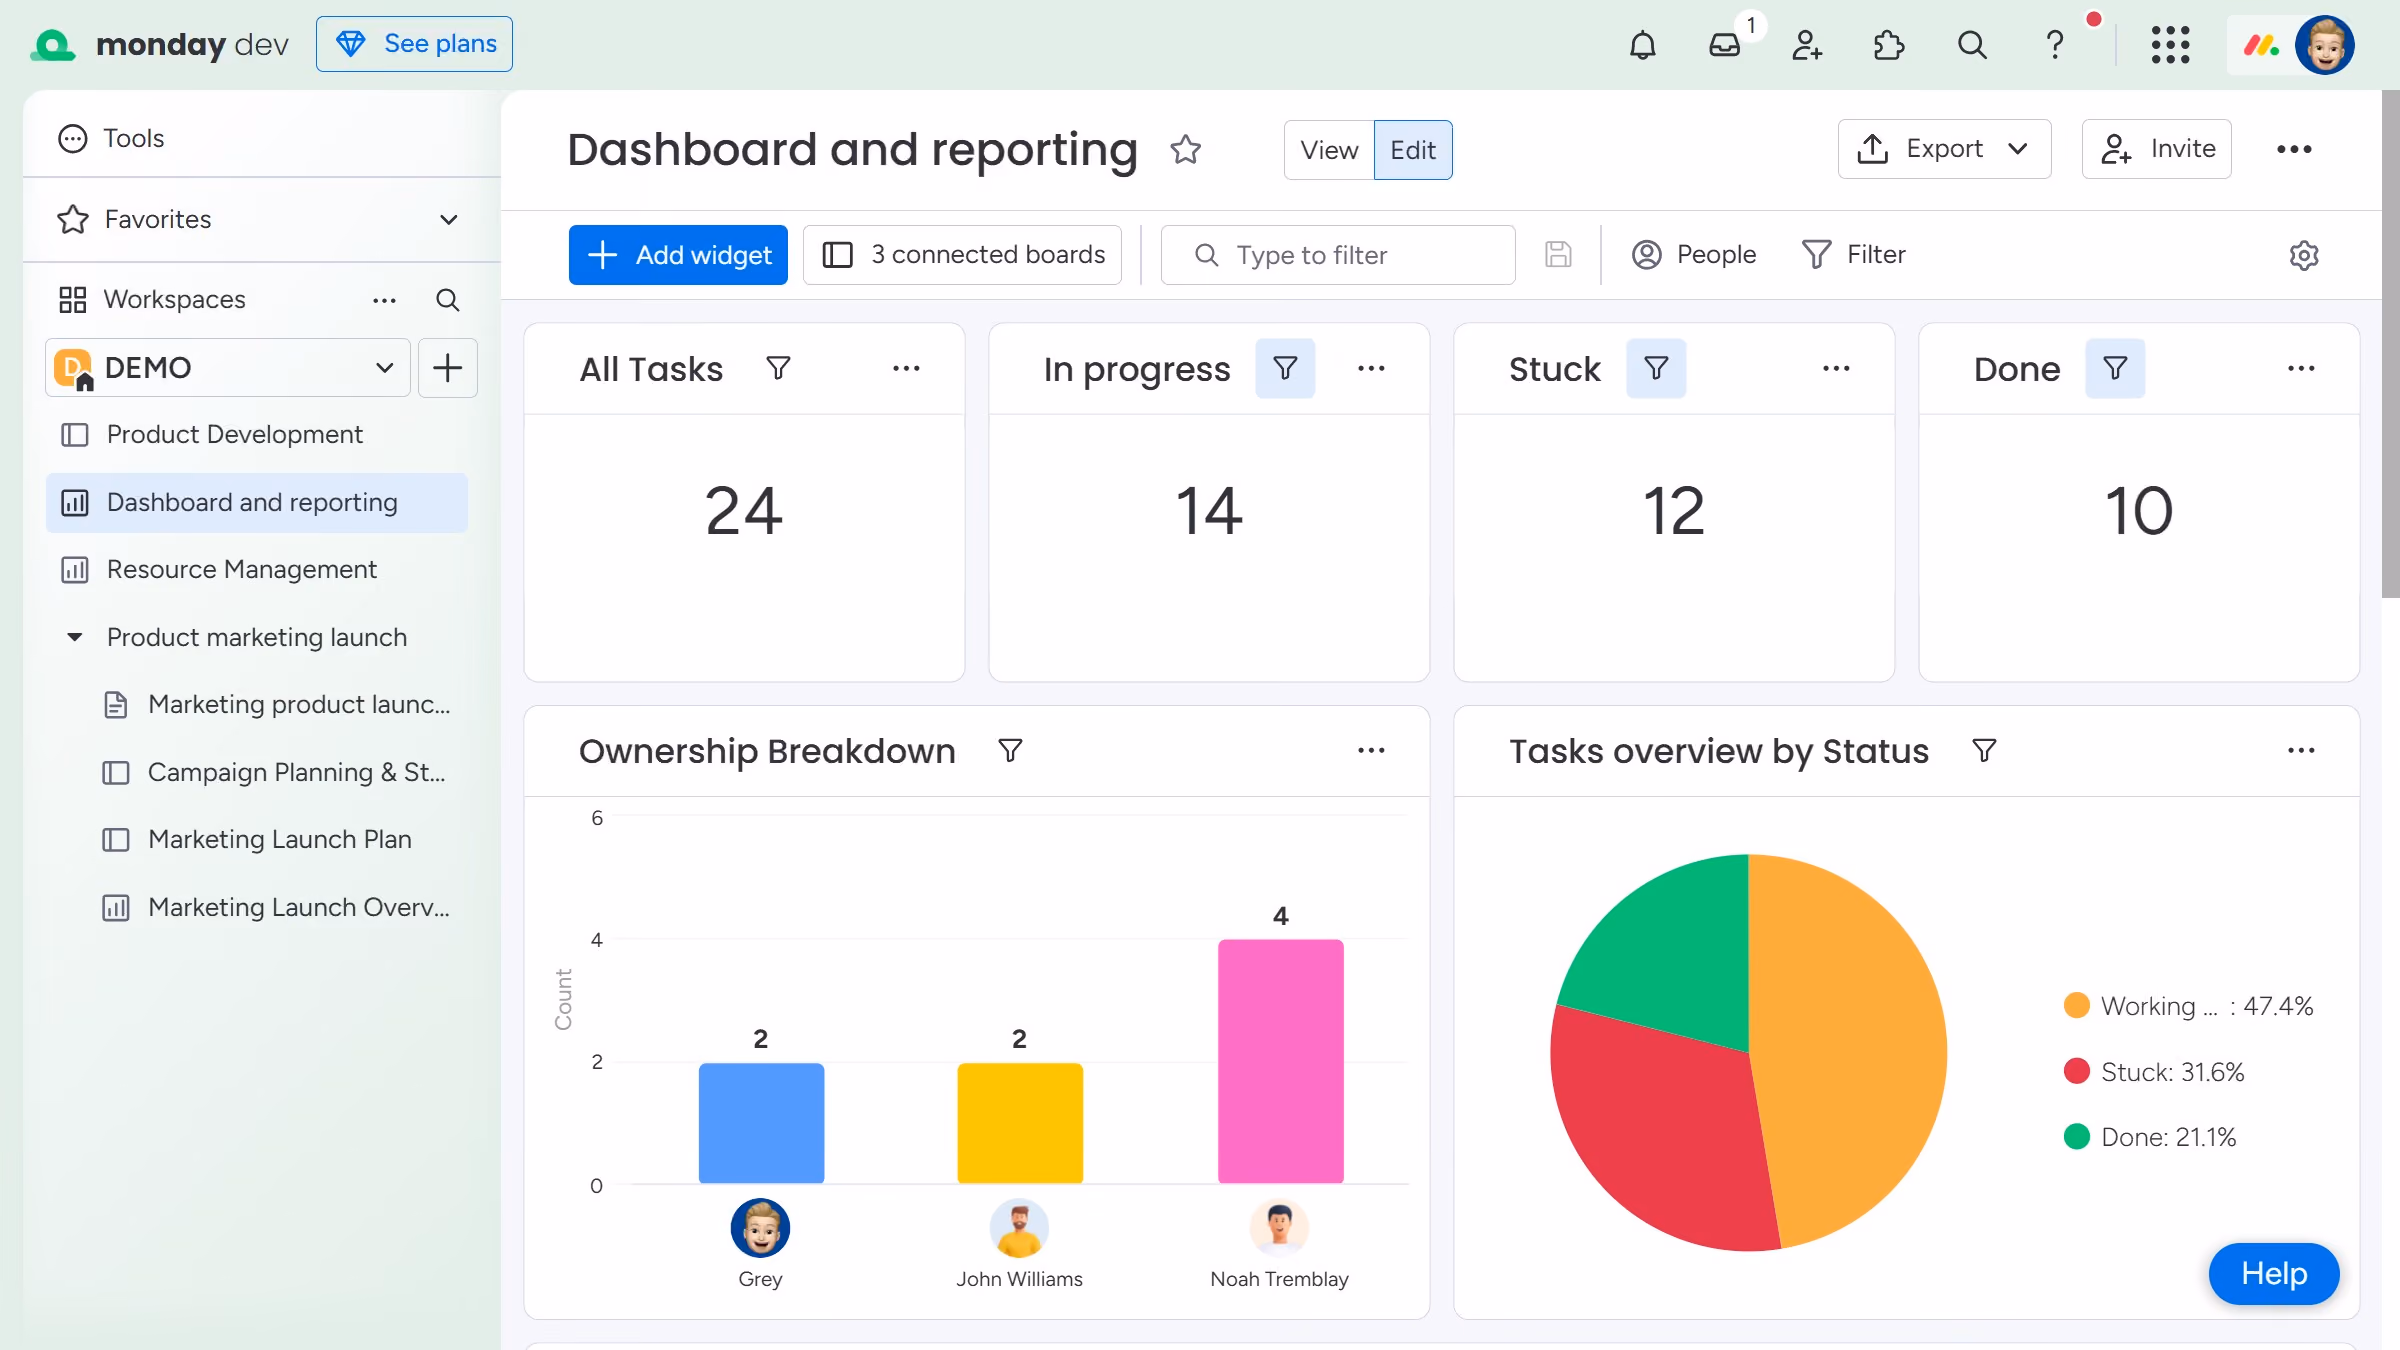Screen dimensions: 2400x1350
Task: Click the save filter disk icon
Action: [1558, 255]
